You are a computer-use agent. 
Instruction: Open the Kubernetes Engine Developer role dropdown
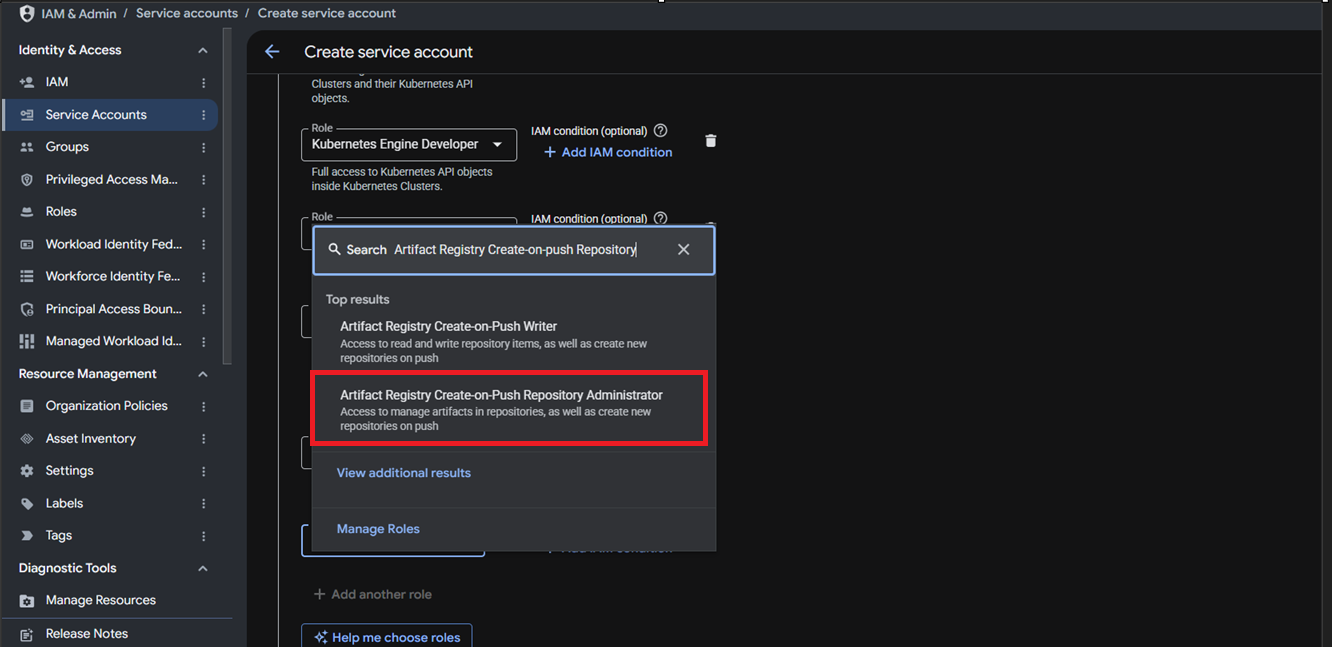409,144
